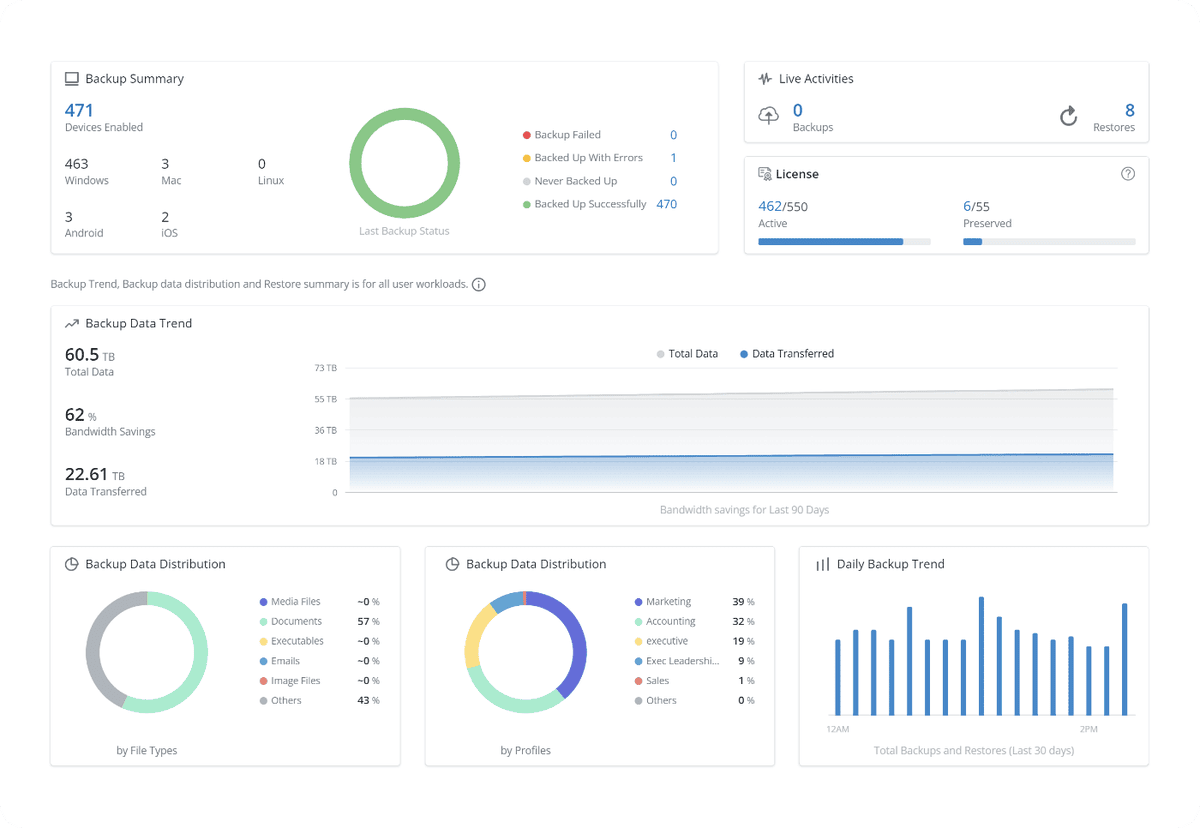Open the 471 Devices Enabled count

79,110
